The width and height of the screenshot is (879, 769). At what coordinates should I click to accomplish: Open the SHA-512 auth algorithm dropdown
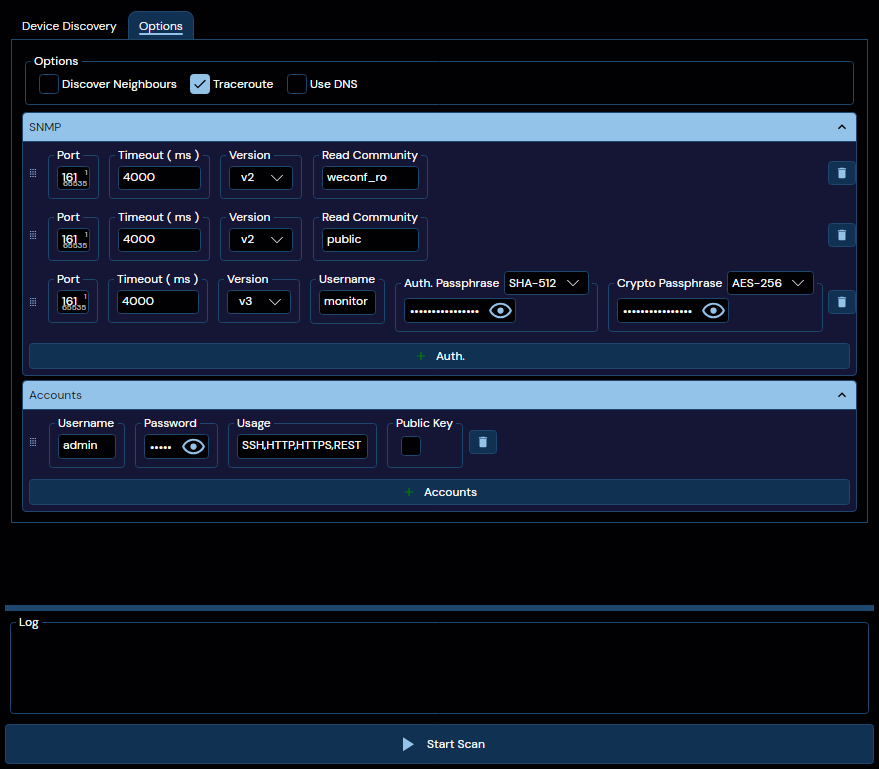point(546,283)
